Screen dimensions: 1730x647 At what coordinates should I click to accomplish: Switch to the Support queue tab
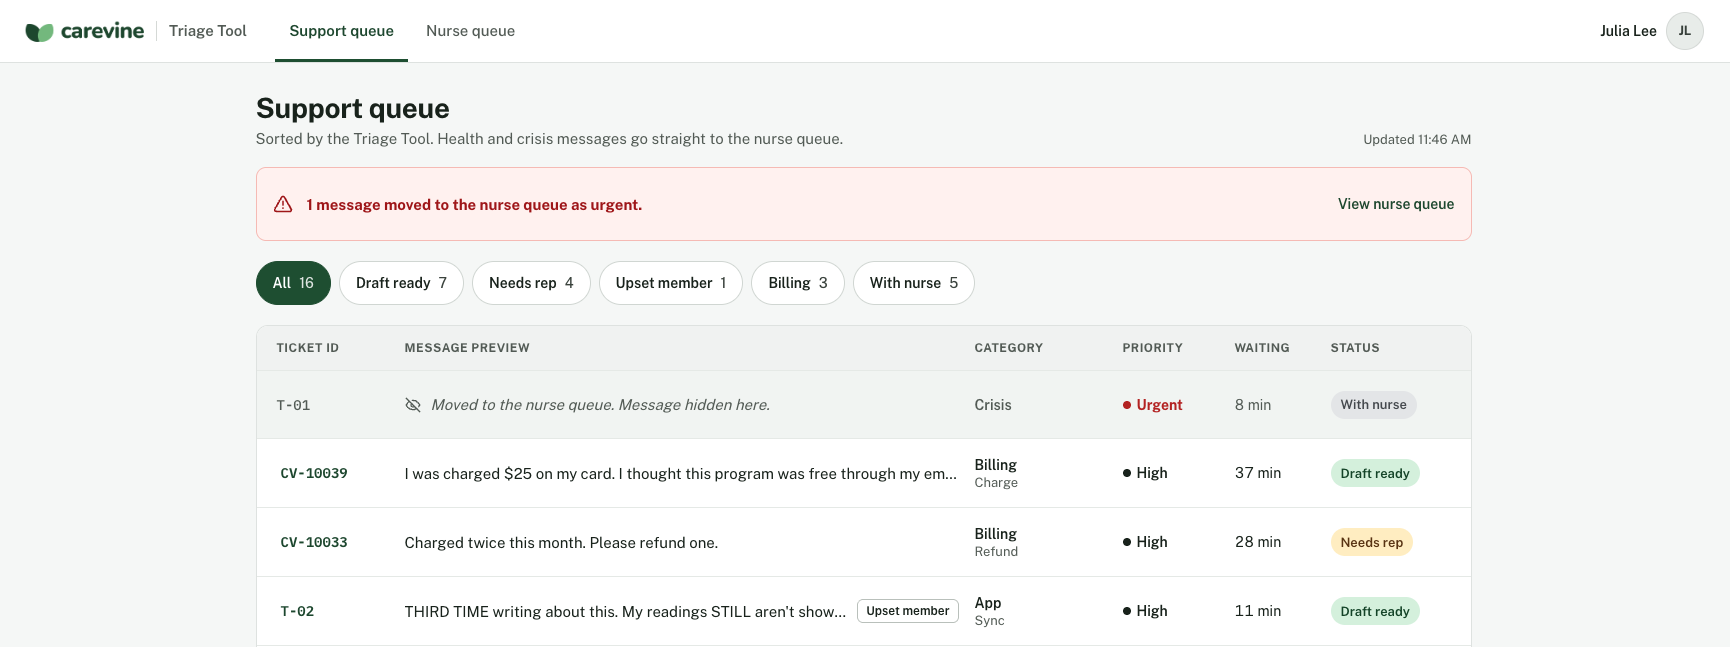point(341,31)
